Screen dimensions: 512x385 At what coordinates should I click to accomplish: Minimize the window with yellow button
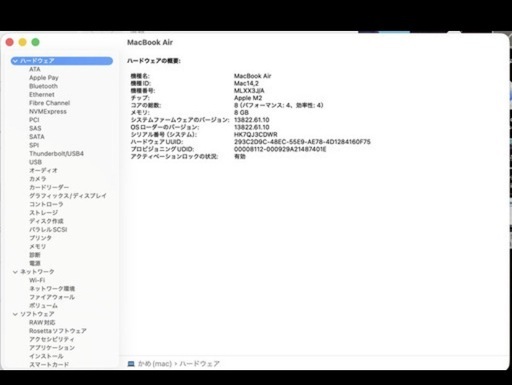[22, 42]
